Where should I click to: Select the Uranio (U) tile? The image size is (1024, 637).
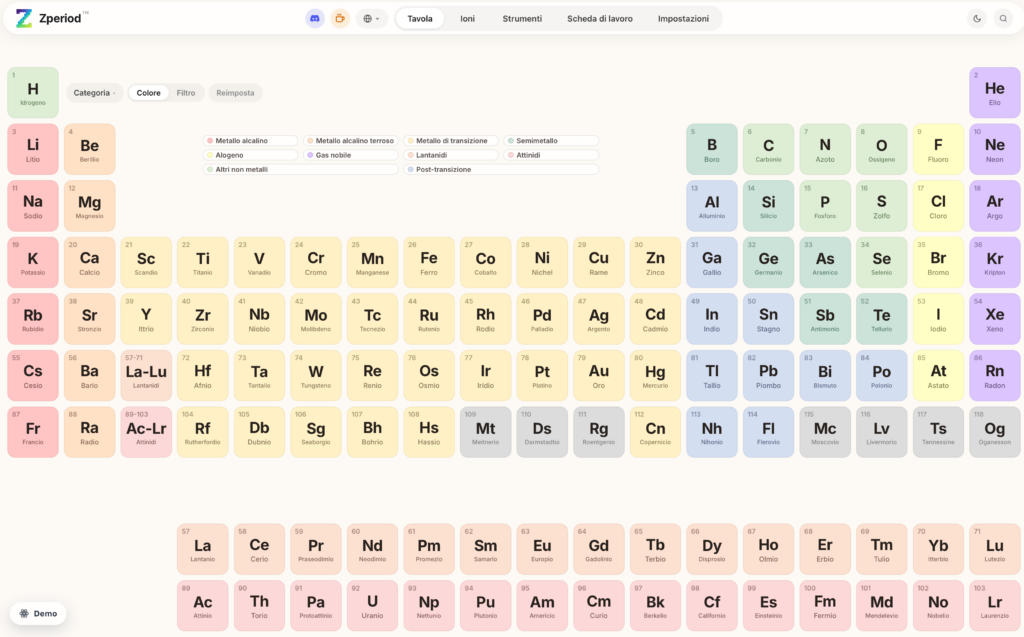click(372, 606)
